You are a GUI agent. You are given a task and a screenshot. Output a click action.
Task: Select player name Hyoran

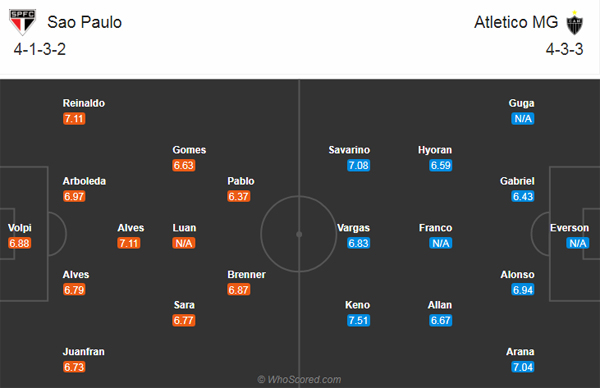click(435, 150)
